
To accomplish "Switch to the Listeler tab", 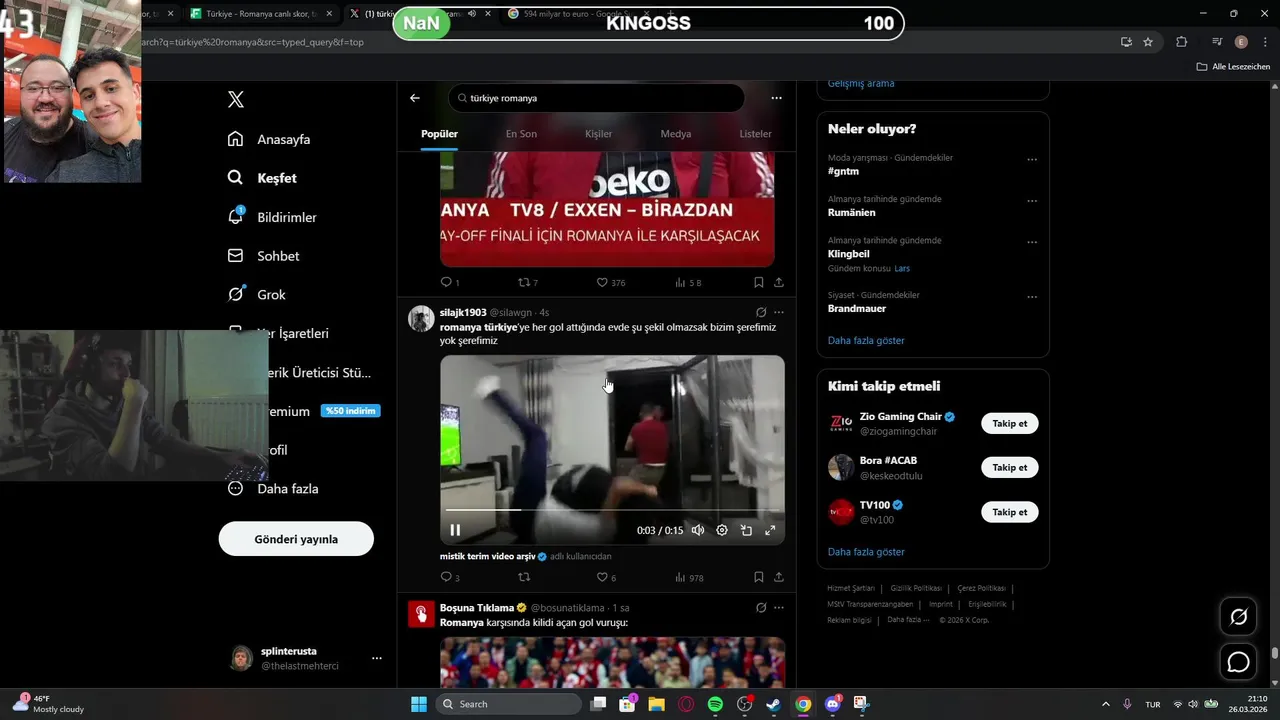I will pos(755,134).
